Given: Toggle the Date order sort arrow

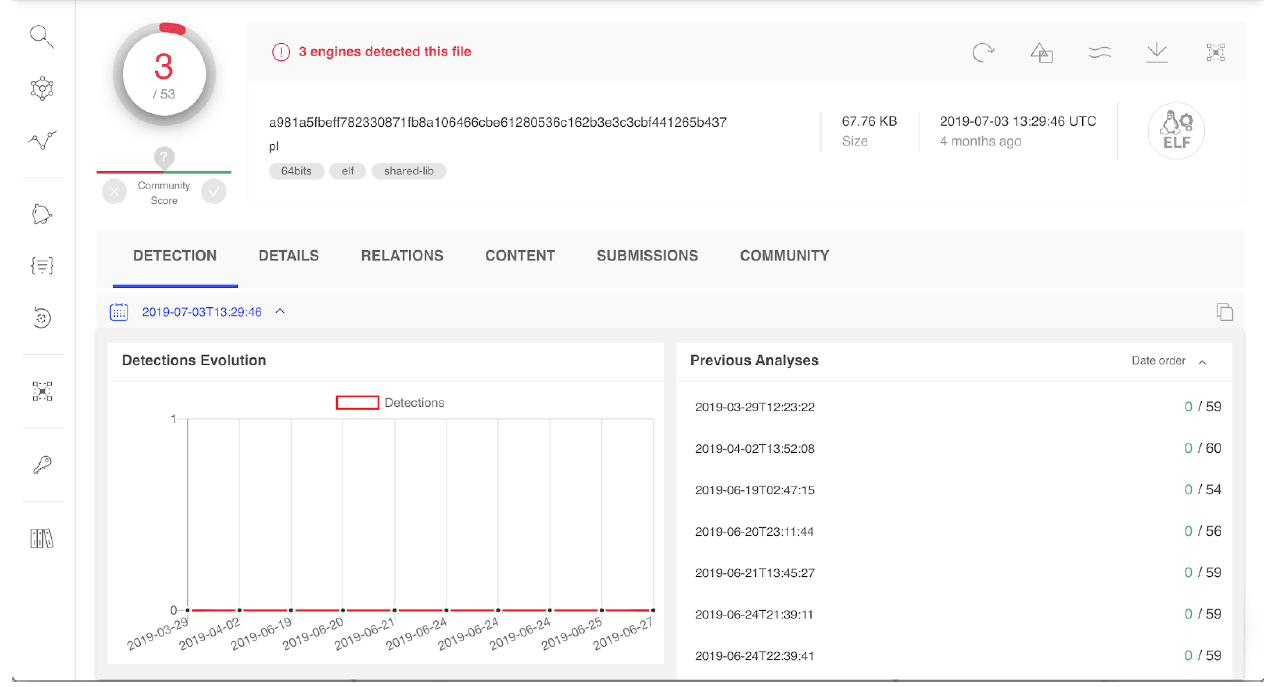Looking at the screenshot, I should 1202,361.
